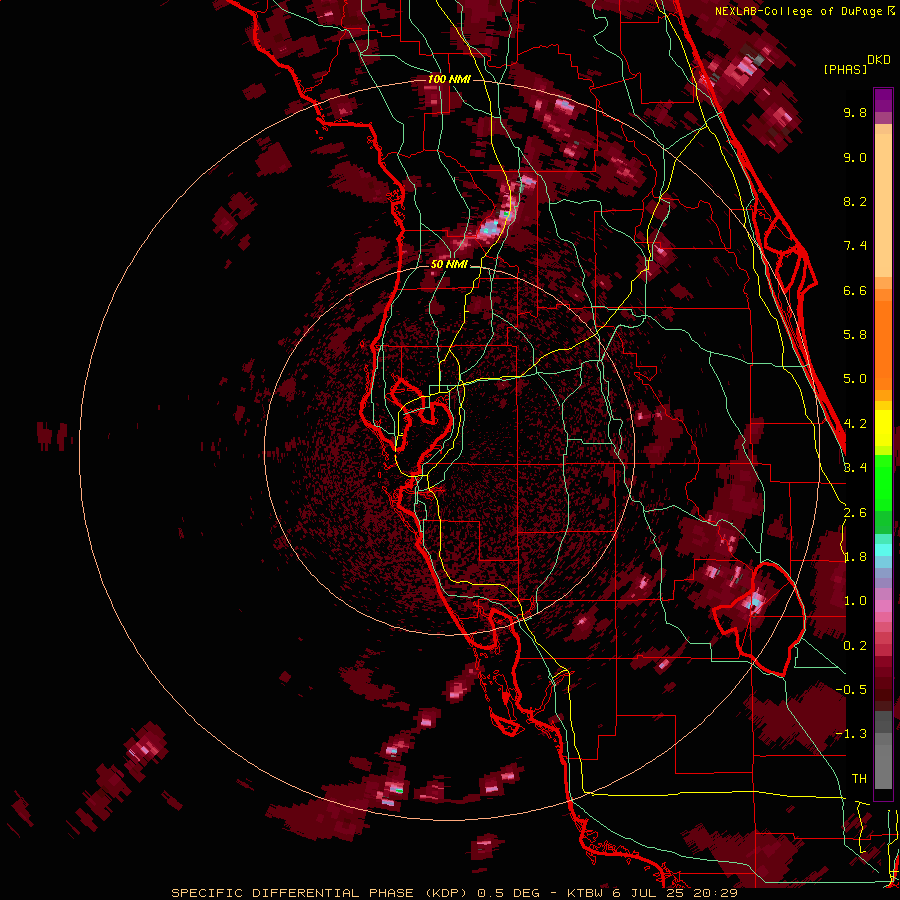This screenshot has width=900, height=900.
Task: Click the 7.4 scale value
Action: pos(855,246)
